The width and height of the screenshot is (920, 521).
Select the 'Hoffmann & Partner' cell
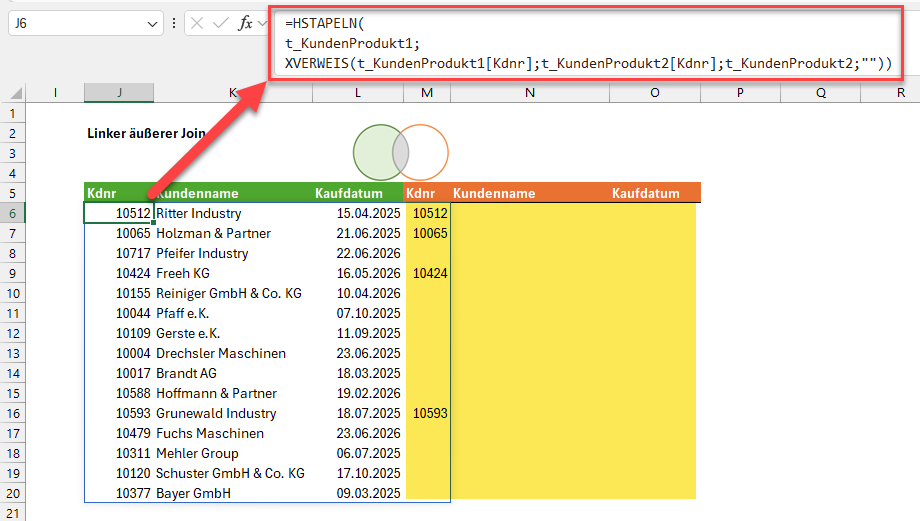[x=233, y=393]
